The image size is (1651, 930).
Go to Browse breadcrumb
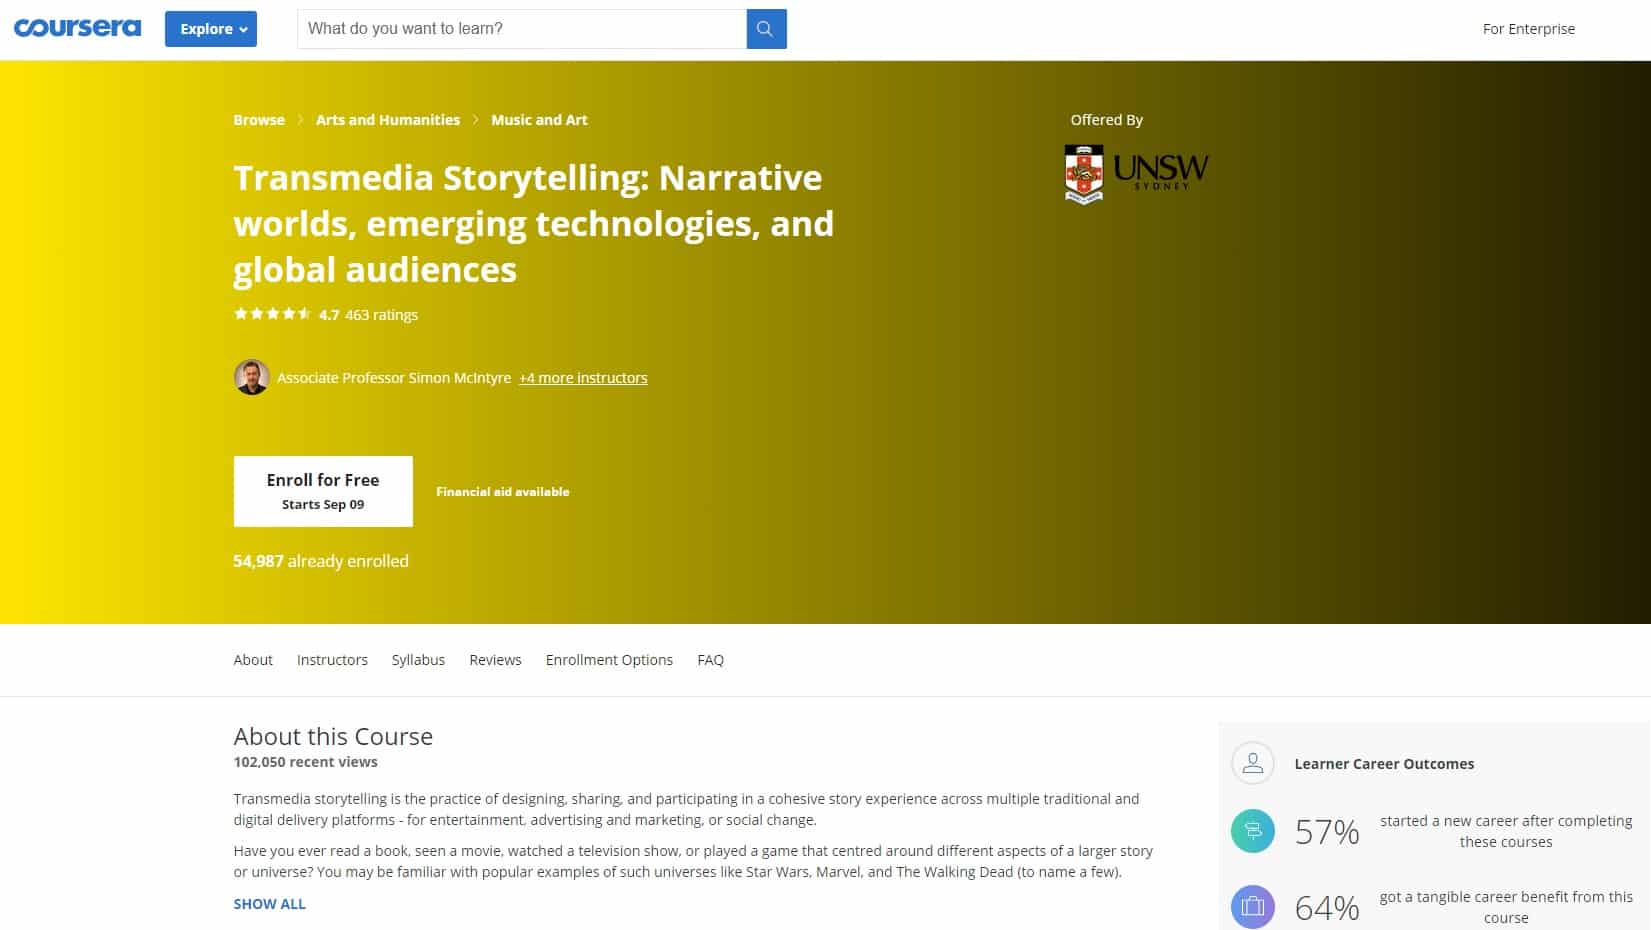coord(259,120)
